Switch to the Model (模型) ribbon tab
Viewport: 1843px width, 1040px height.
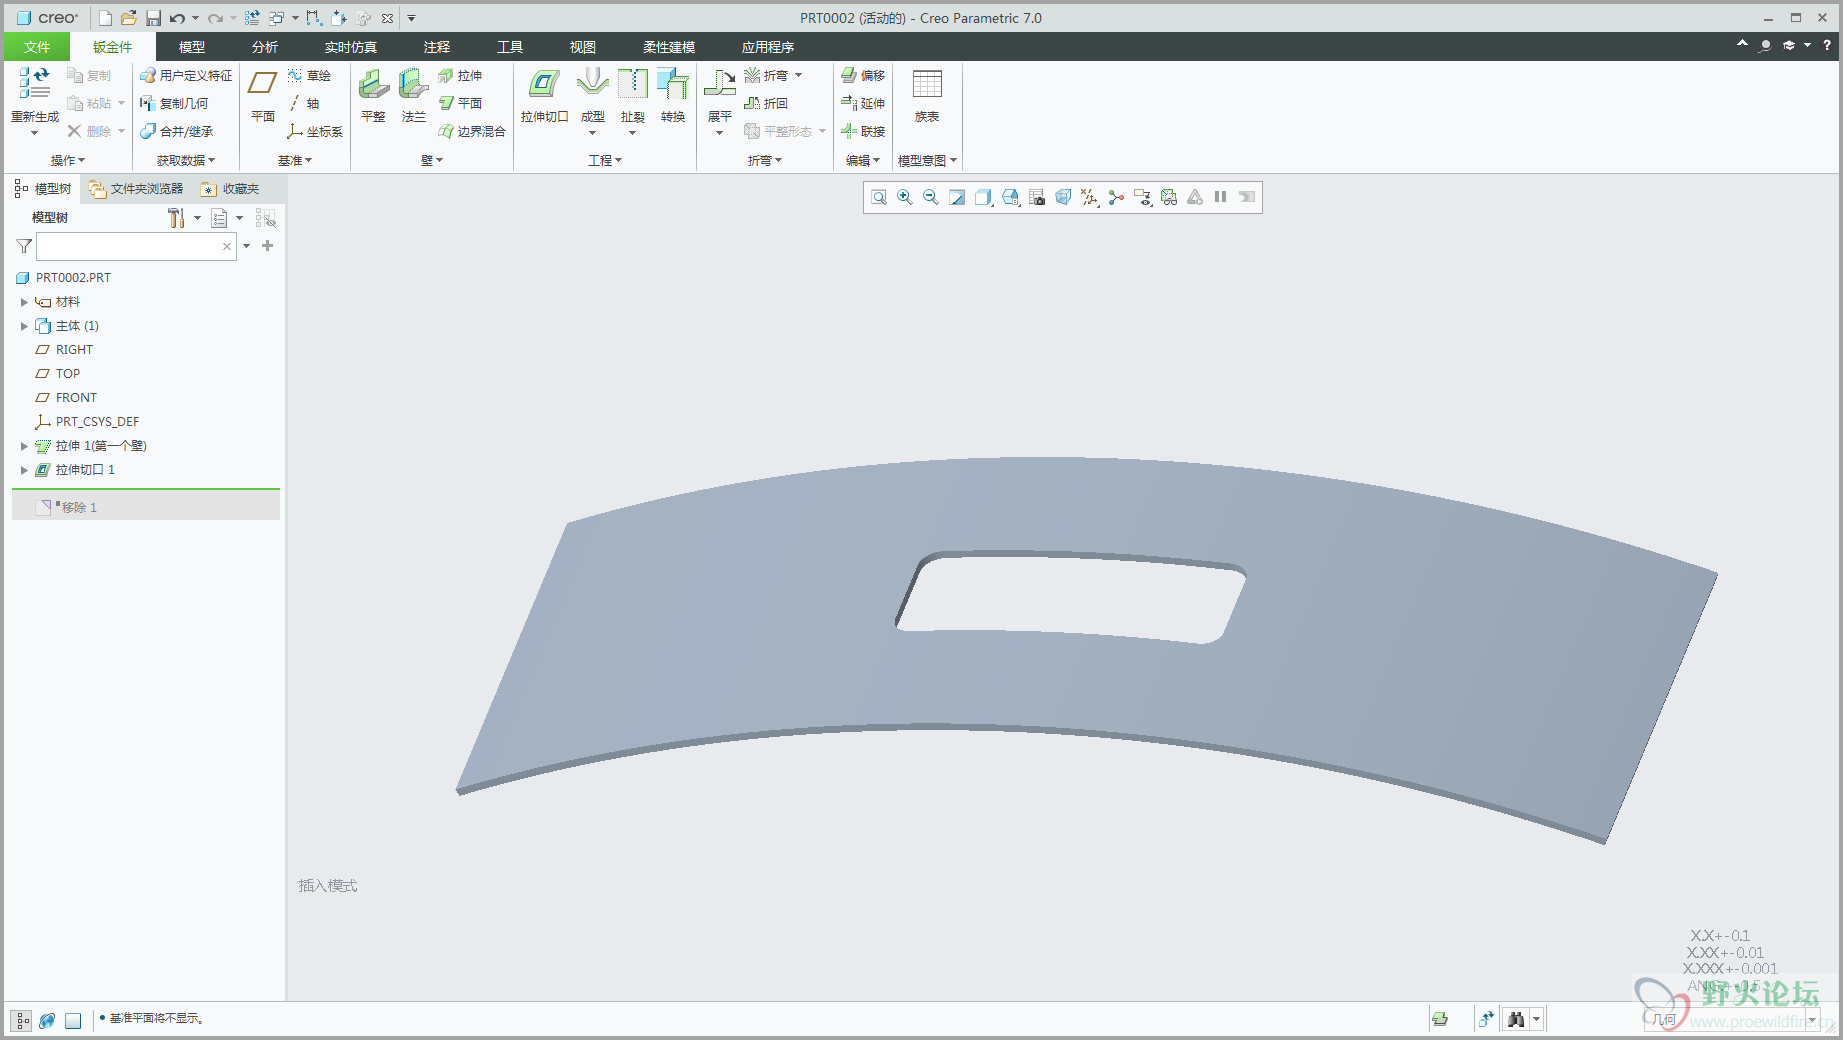(x=192, y=47)
